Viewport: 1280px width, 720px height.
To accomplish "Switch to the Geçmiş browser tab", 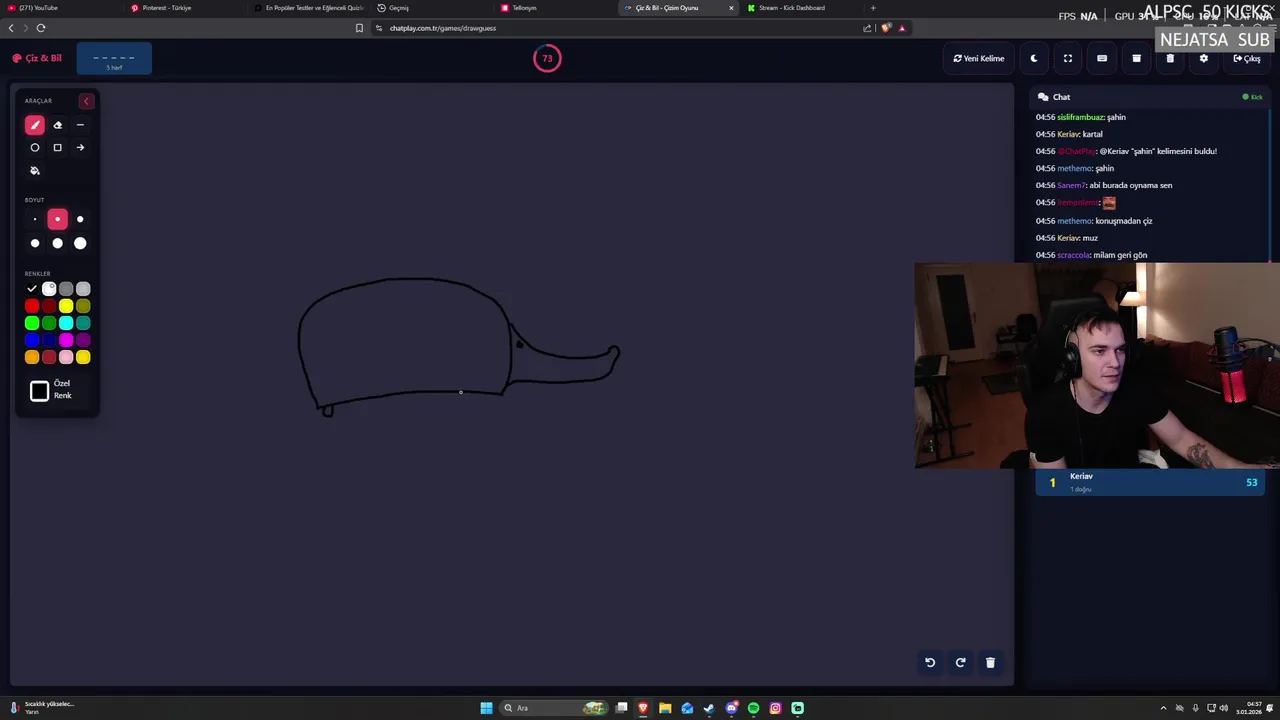I will pos(430,8).
